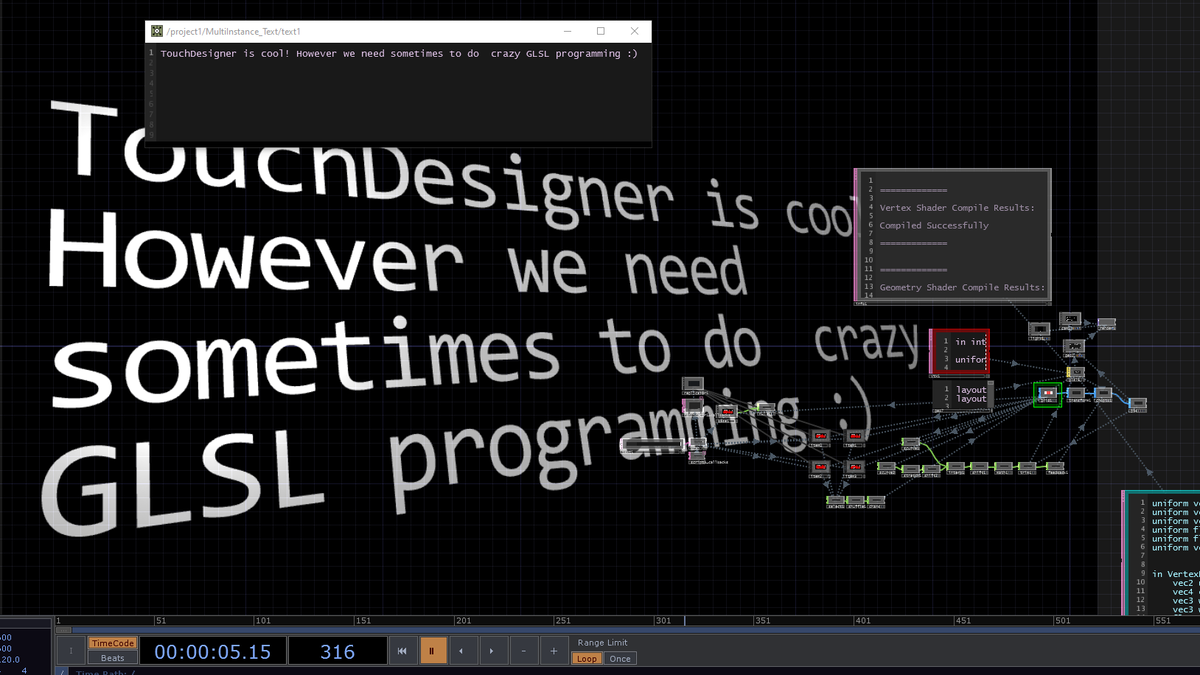Enable Loop range limit

587,659
